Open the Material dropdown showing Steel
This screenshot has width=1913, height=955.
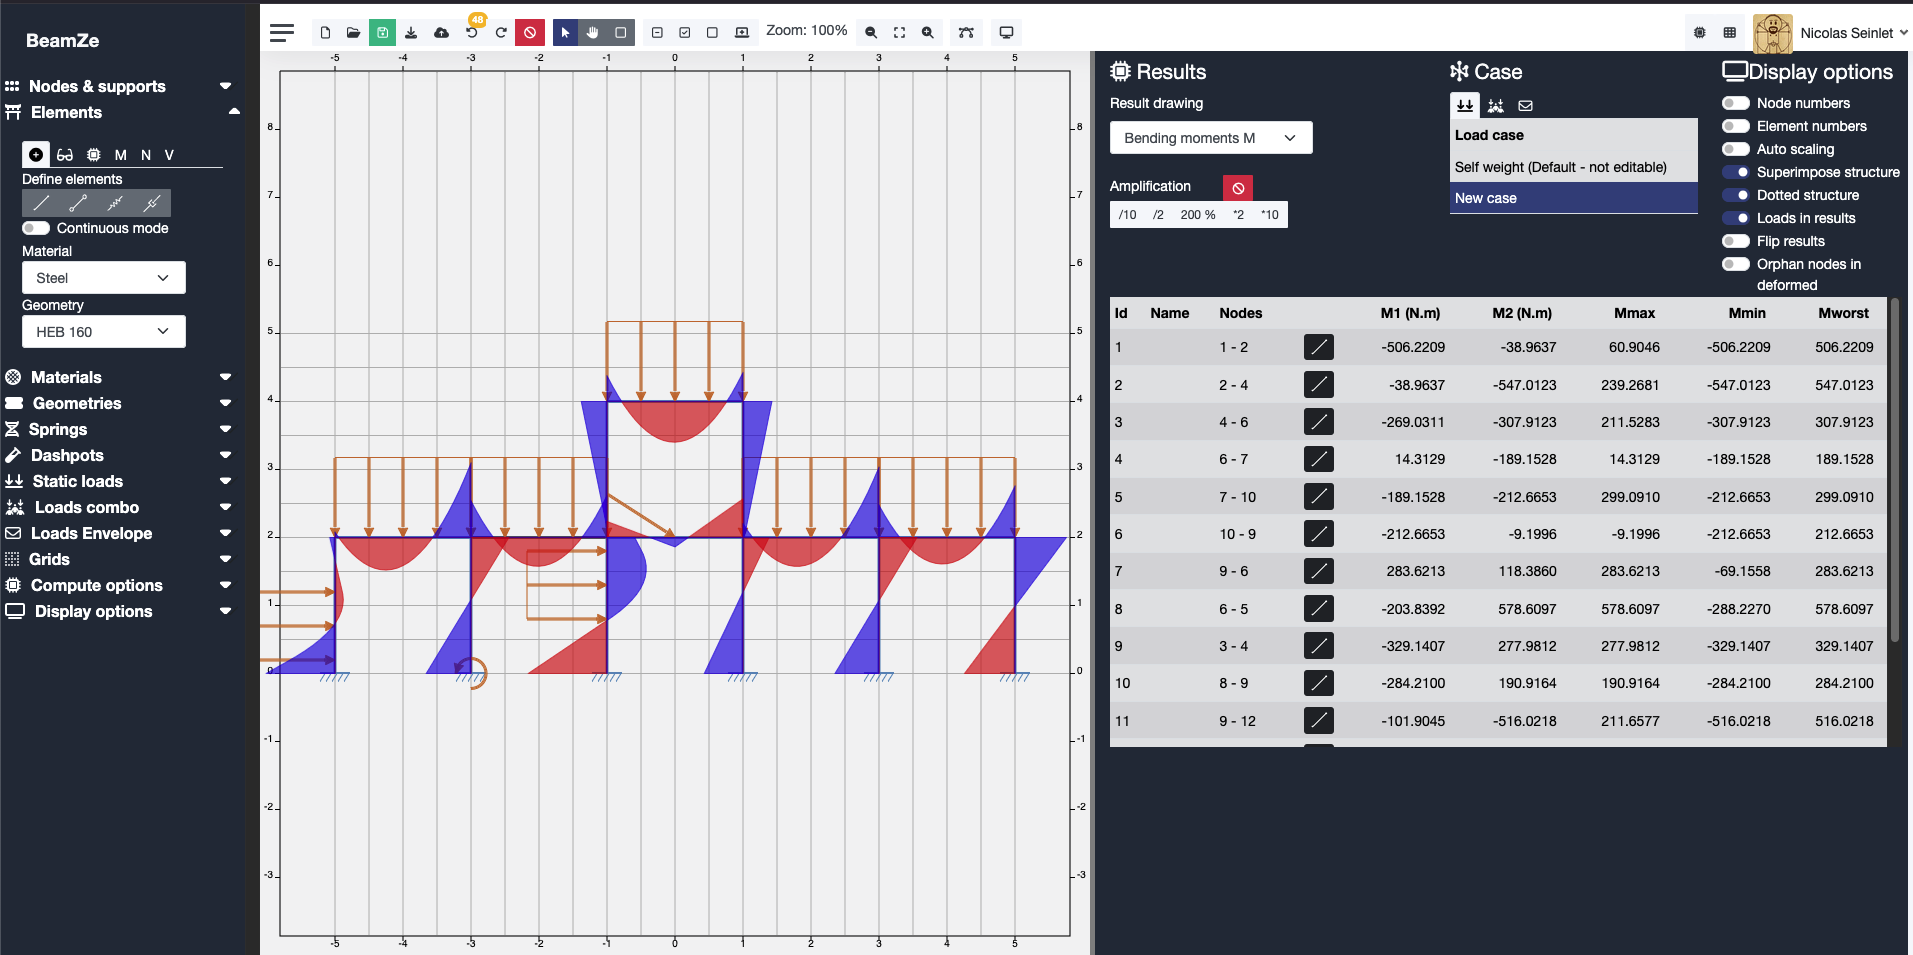tap(103, 277)
